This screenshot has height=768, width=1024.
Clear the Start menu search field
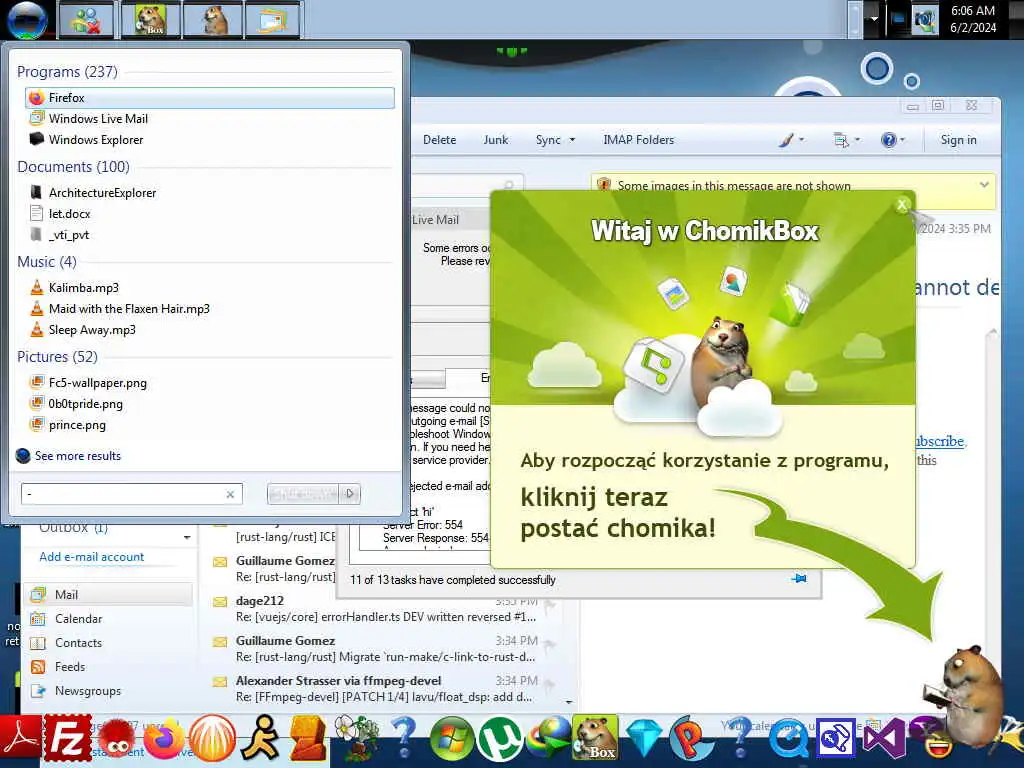[230, 494]
